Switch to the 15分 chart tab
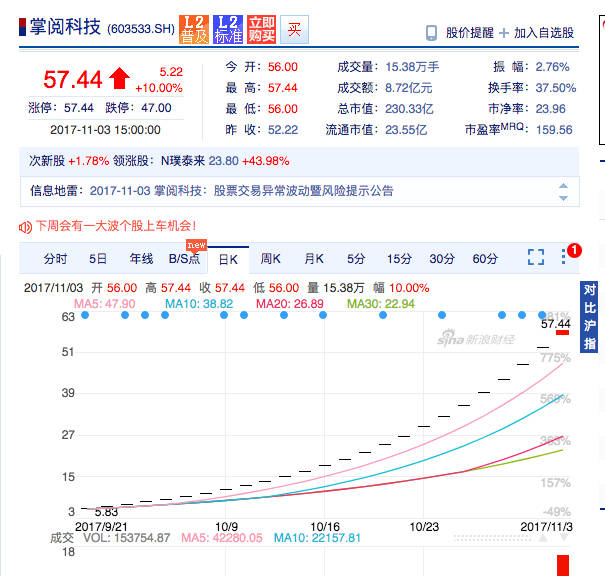The image size is (605, 576). click(399, 258)
